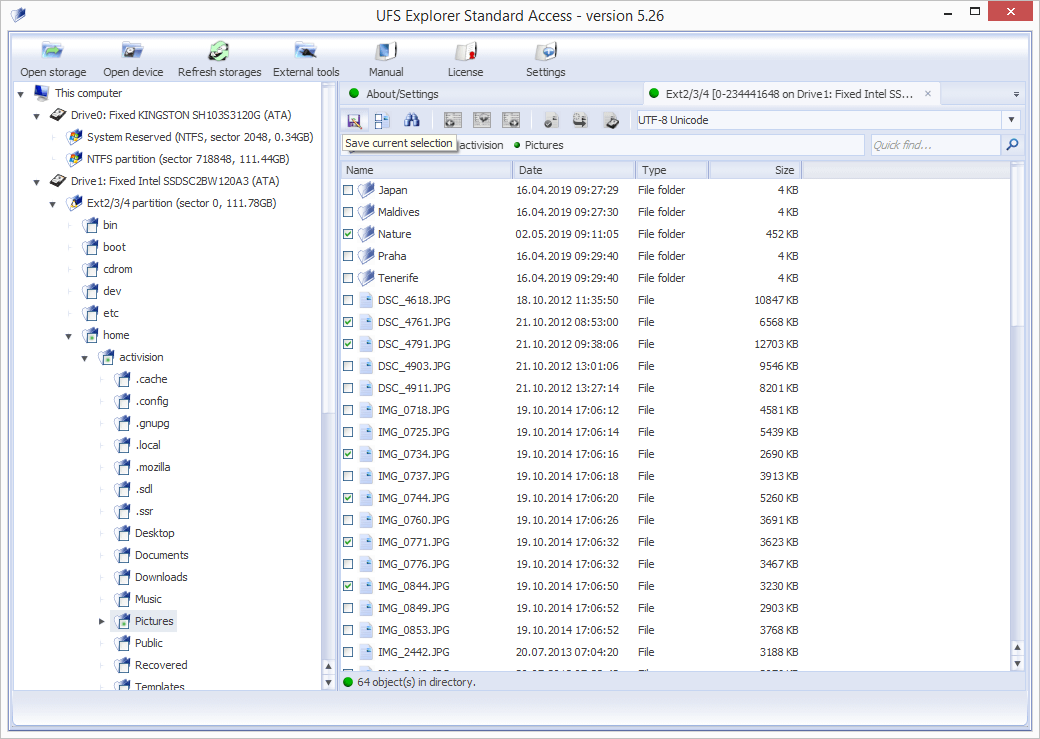Screen dimensions: 1040x739
Task: Expand the Pictures folder tree node
Action: [101, 622]
